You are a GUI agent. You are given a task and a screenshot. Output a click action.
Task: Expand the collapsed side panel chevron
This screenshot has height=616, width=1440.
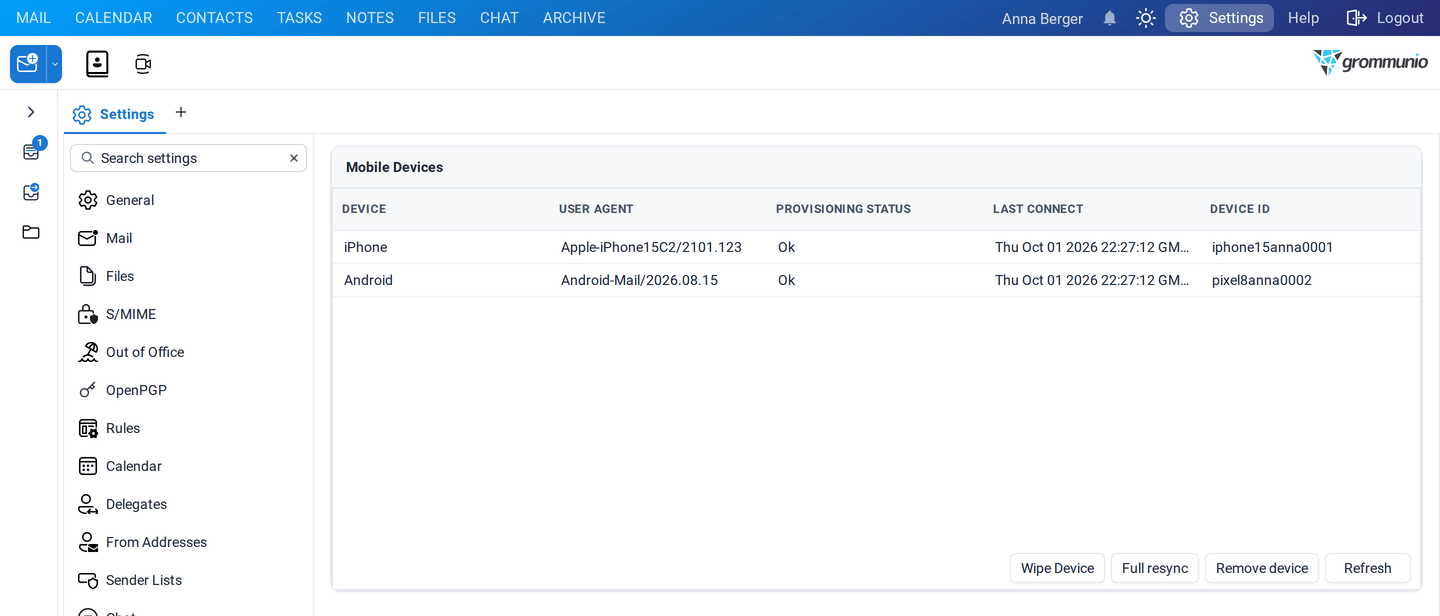(31, 112)
